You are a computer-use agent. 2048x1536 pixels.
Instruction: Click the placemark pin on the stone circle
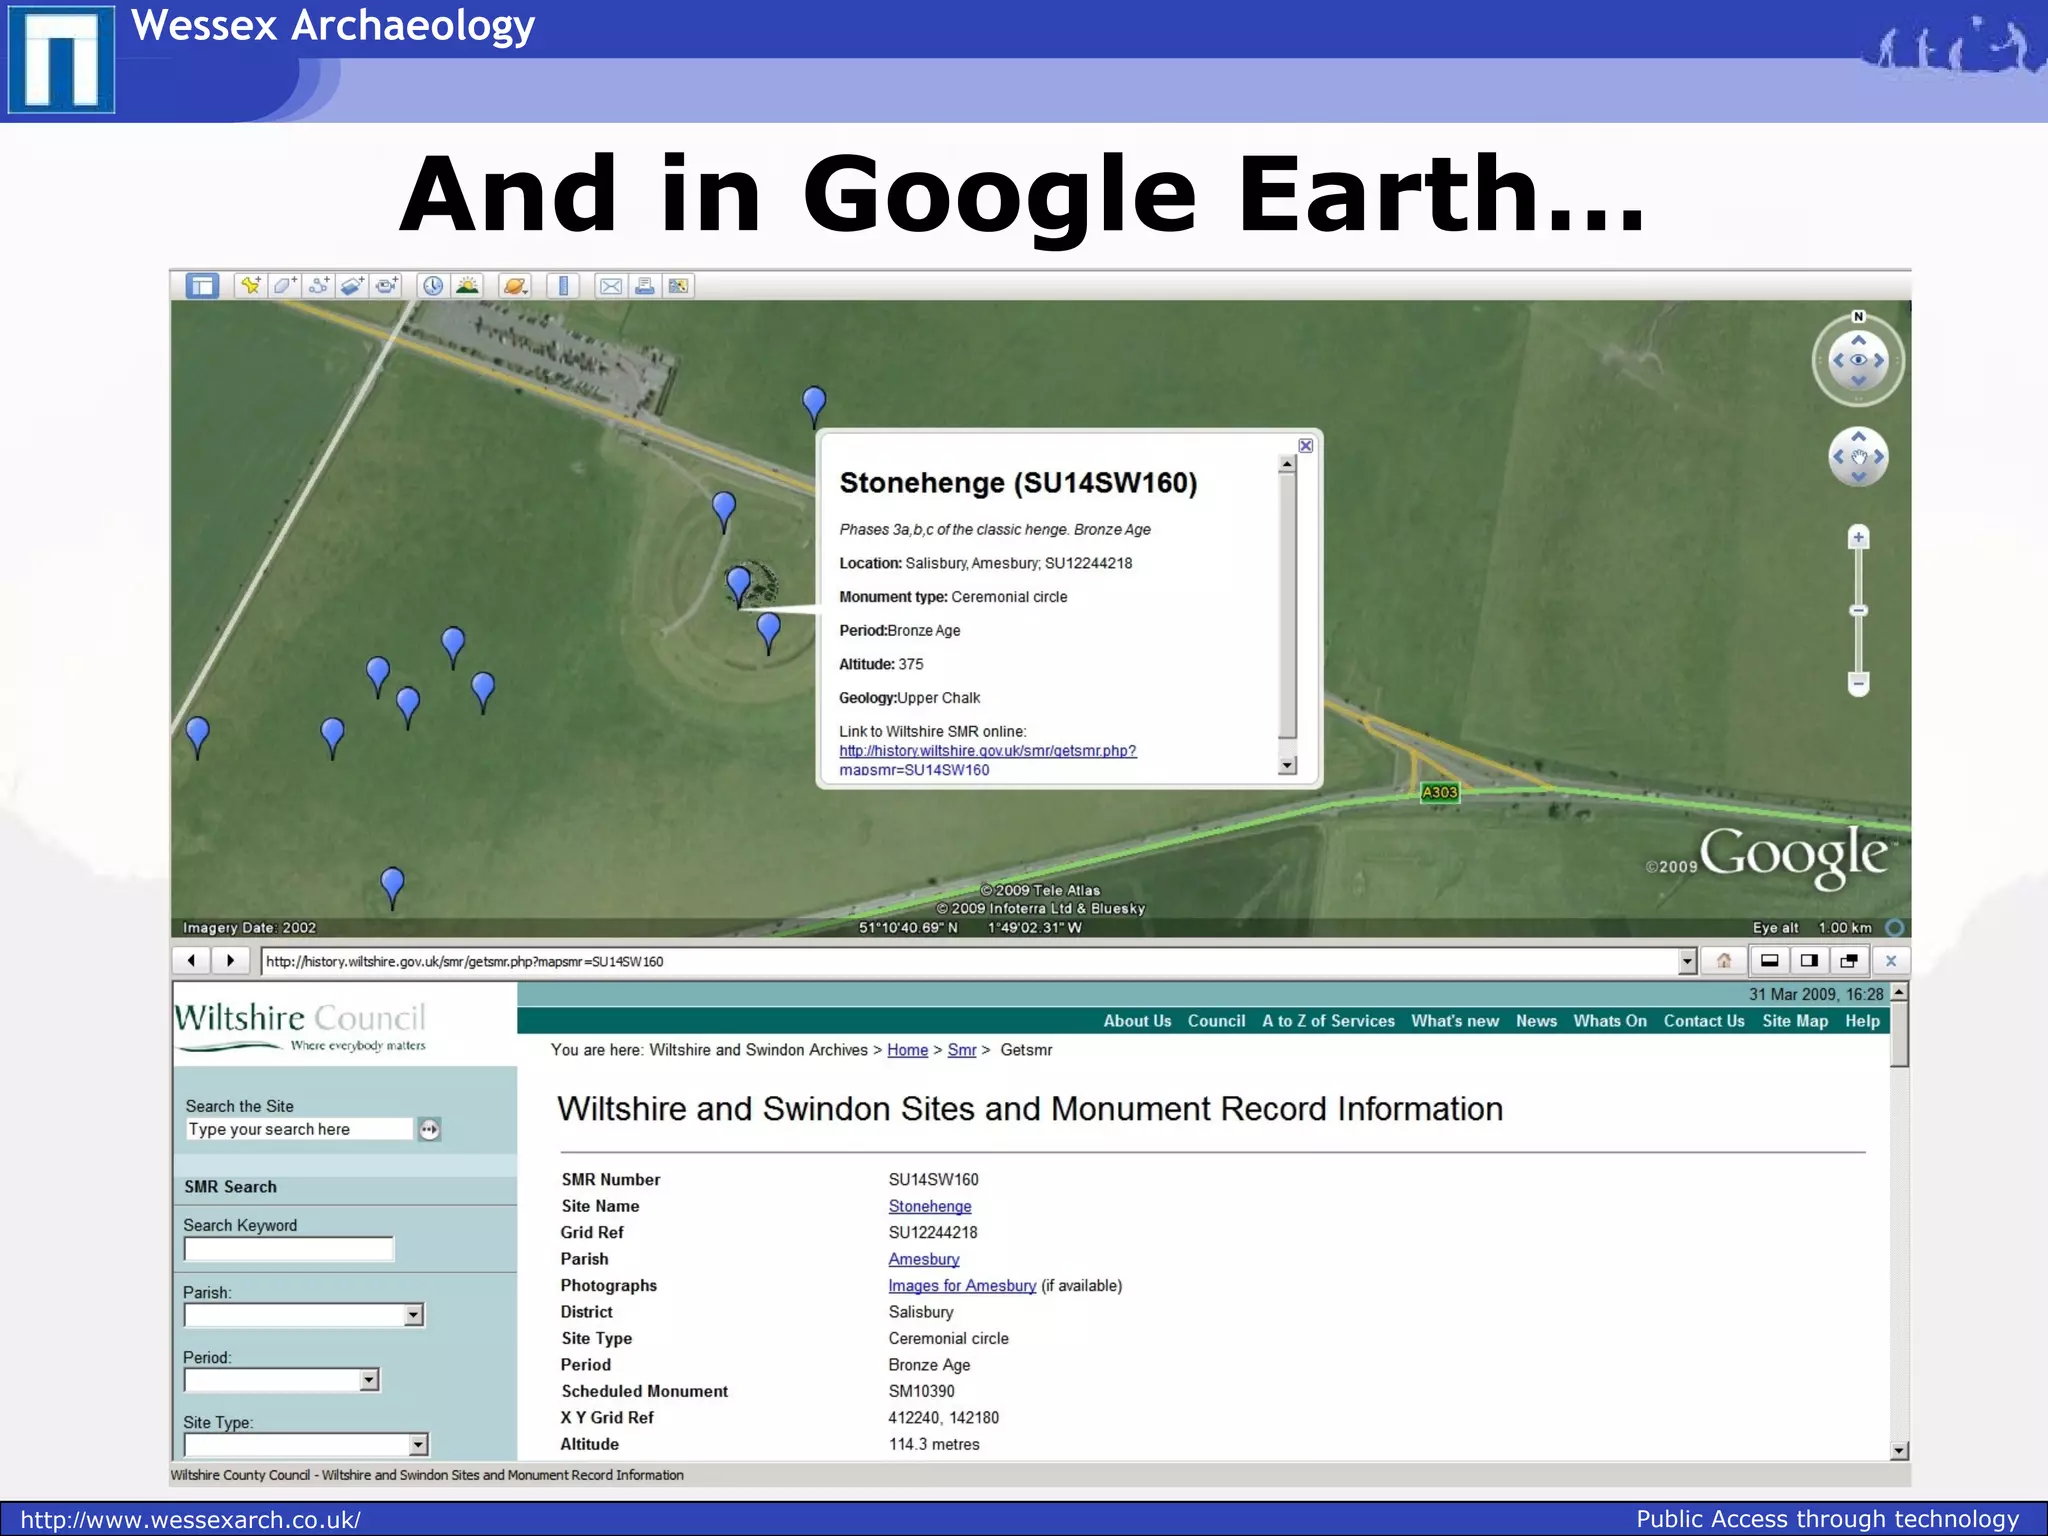click(739, 585)
